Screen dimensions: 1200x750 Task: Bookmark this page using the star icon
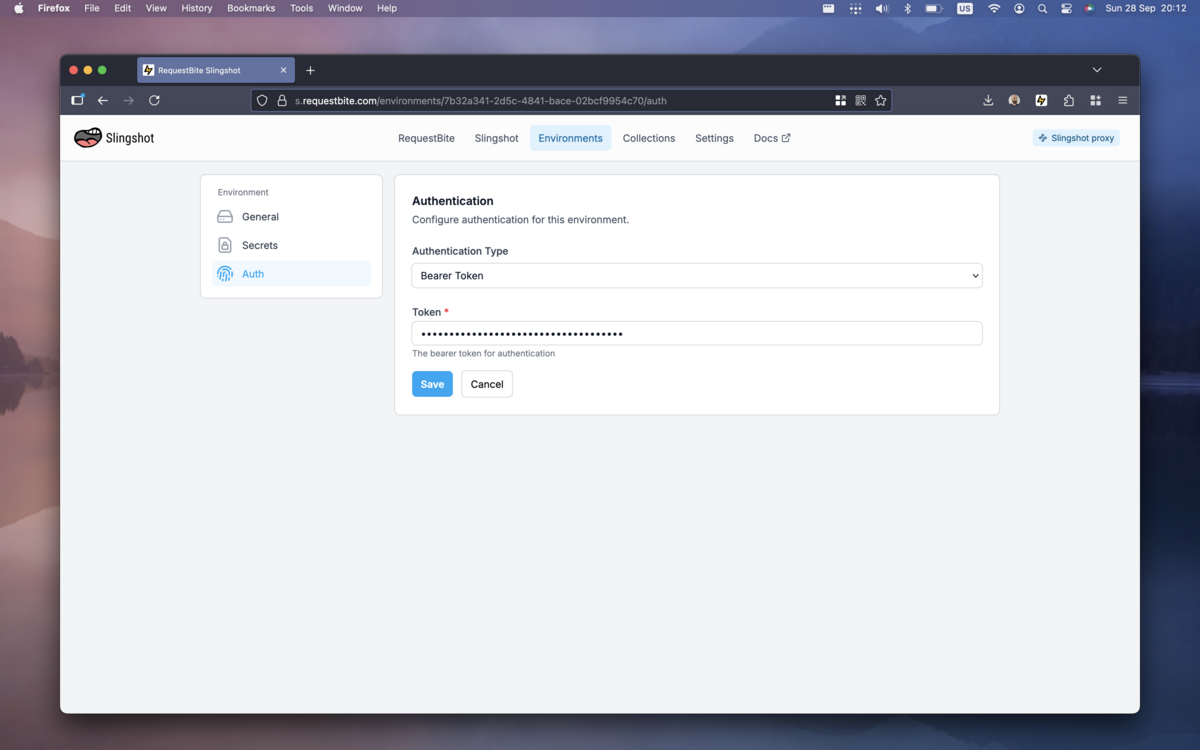coord(881,100)
